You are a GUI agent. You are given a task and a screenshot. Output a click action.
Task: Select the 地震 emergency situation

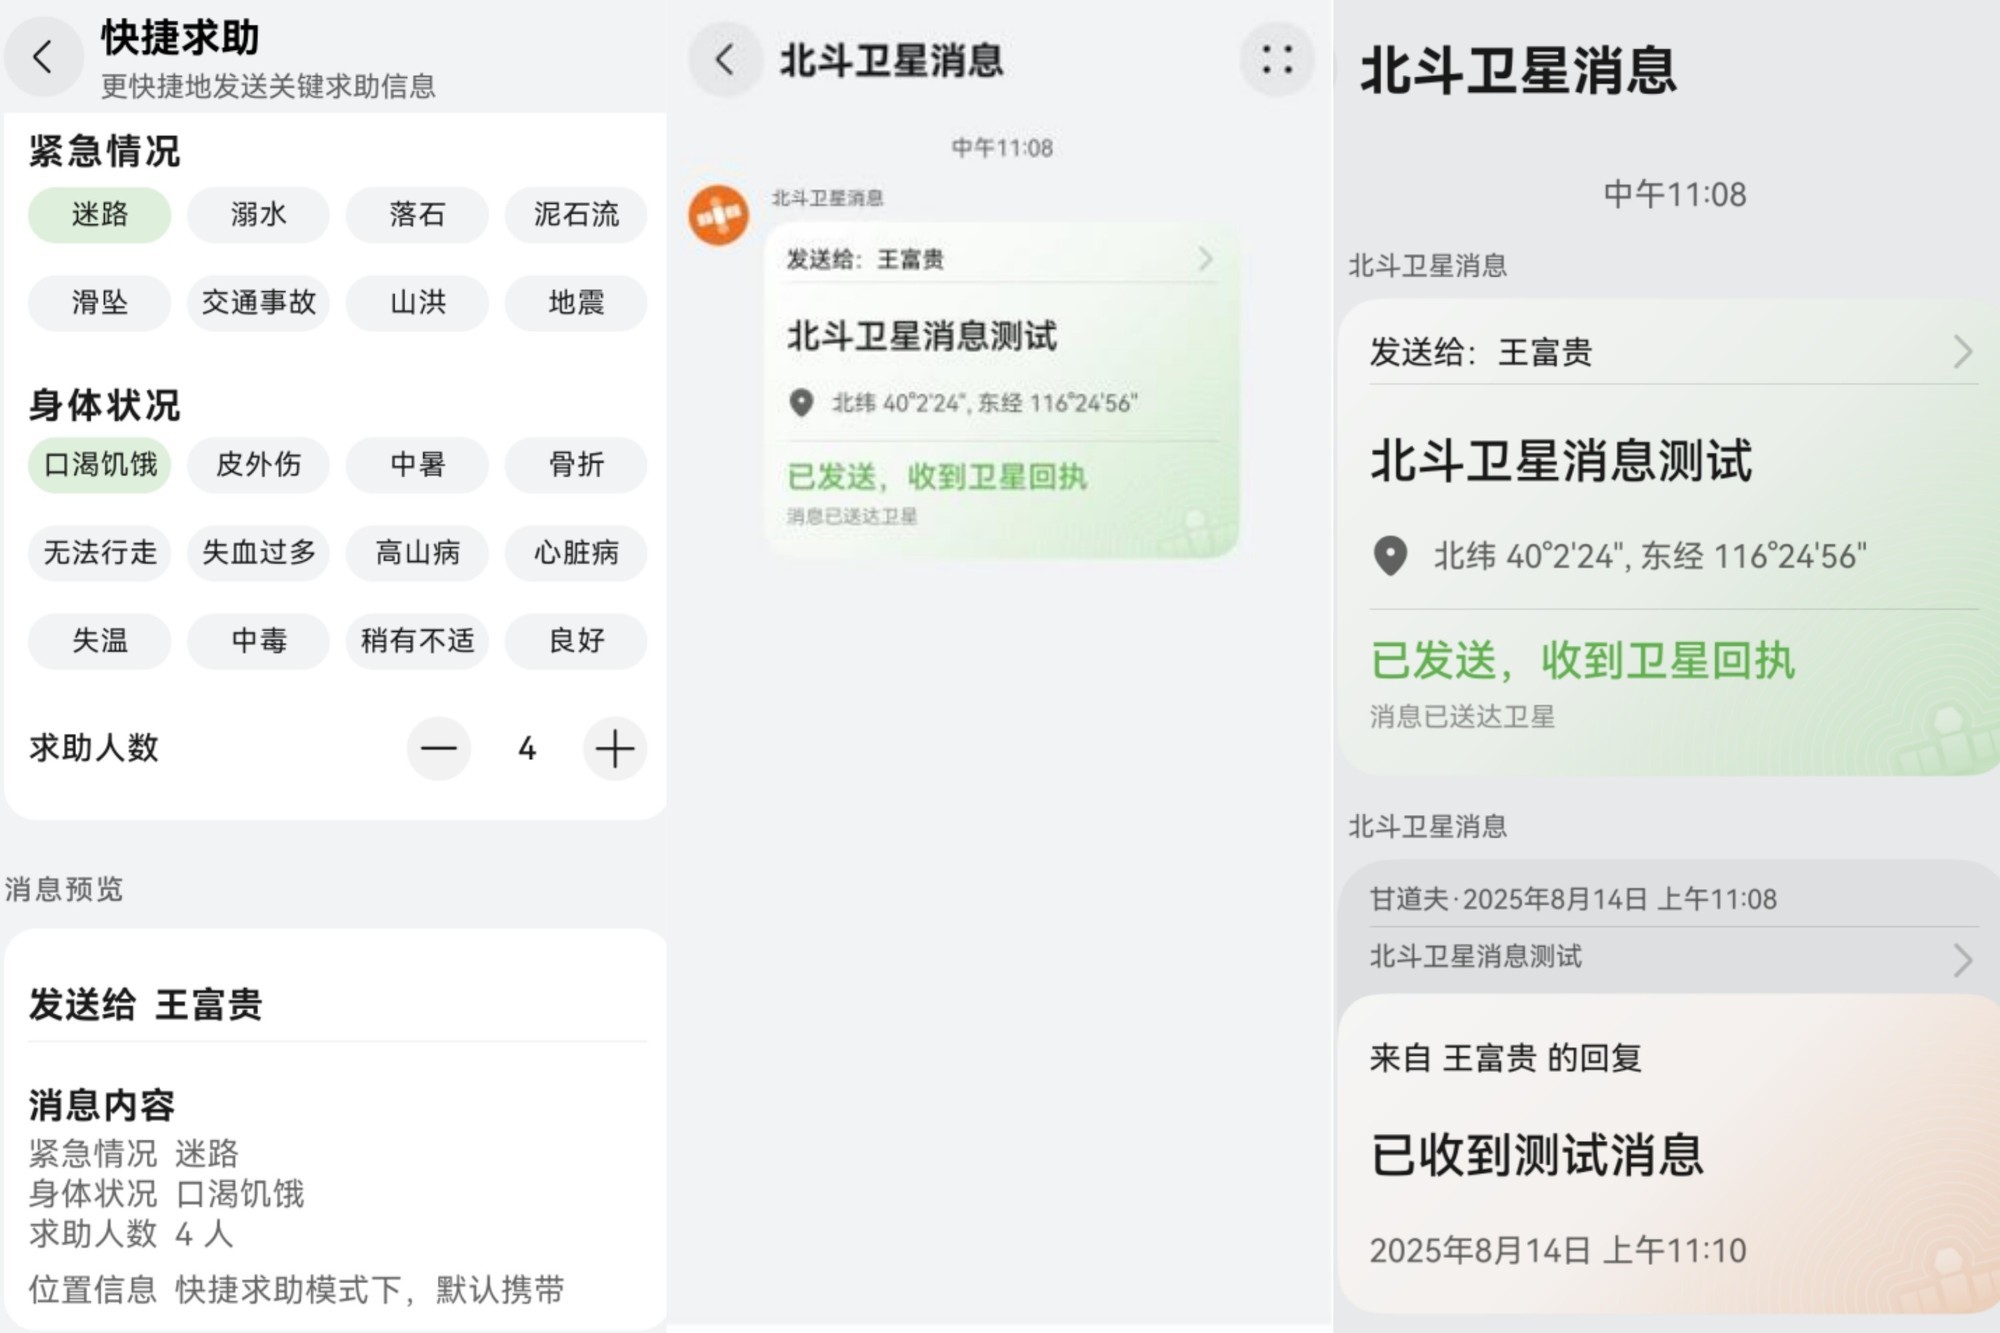click(x=575, y=303)
